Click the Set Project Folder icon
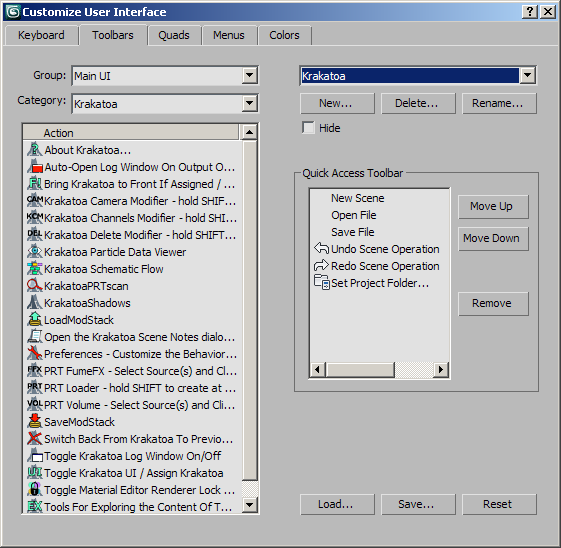This screenshot has width=561, height=548. coord(321,283)
